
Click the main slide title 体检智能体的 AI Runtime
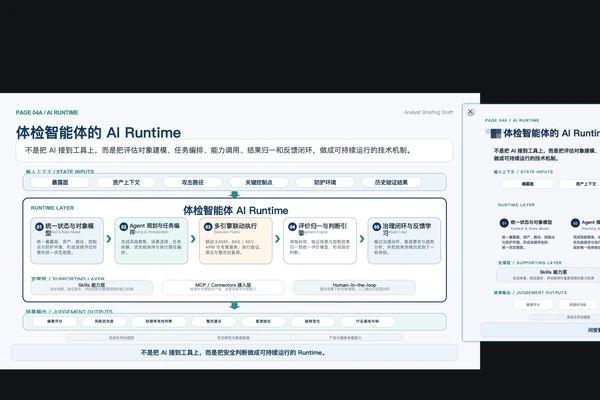click(x=98, y=133)
